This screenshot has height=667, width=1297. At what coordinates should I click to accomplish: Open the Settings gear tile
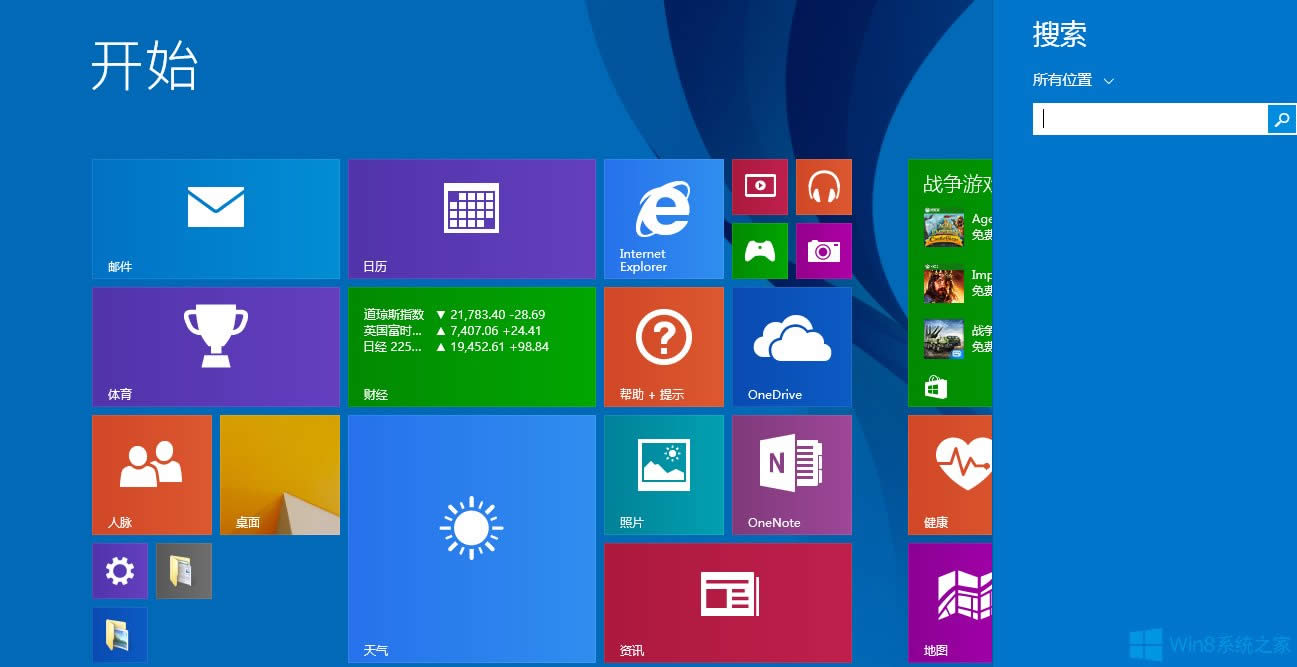(x=119, y=570)
